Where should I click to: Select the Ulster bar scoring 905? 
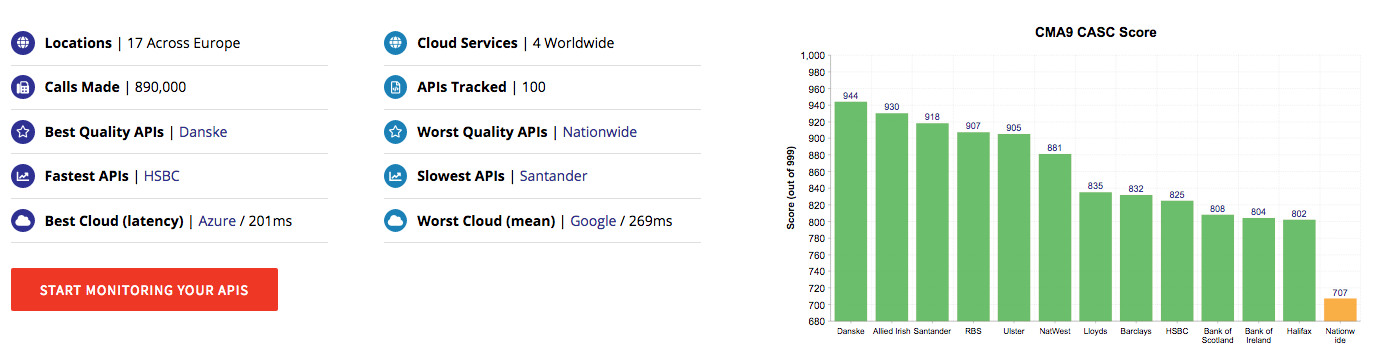click(x=1014, y=228)
